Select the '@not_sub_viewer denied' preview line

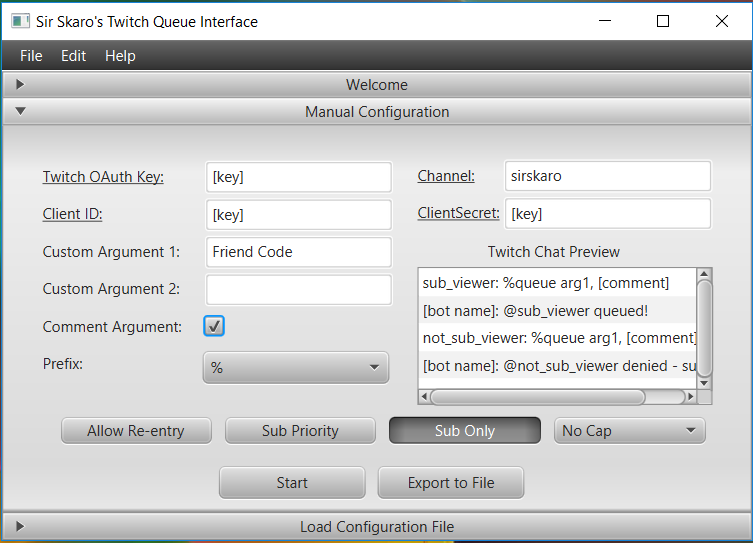coord(557,366)
